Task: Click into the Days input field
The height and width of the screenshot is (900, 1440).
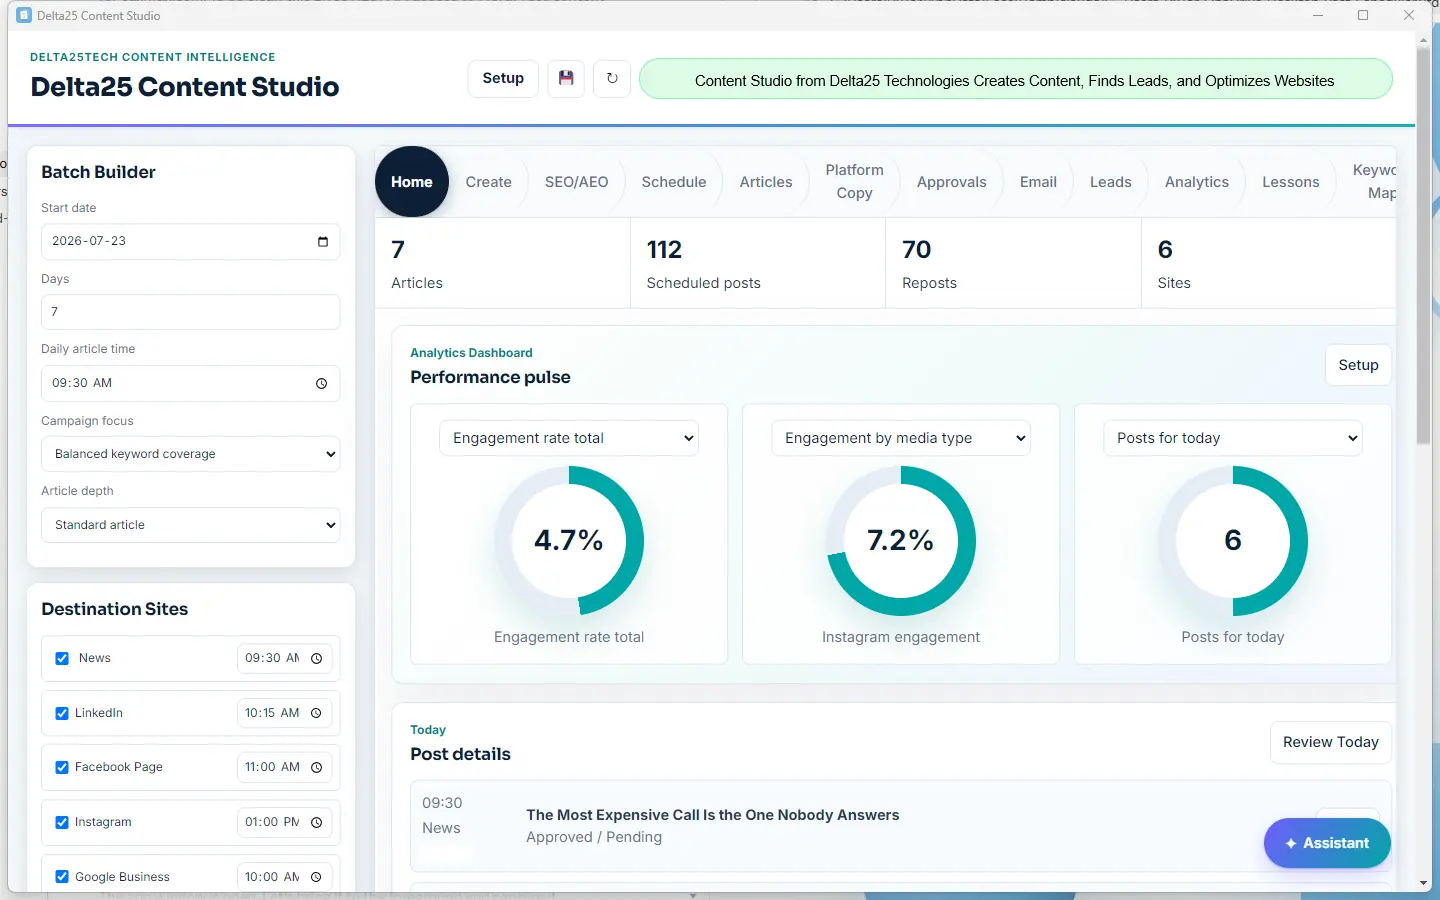Action: (190, 312)
